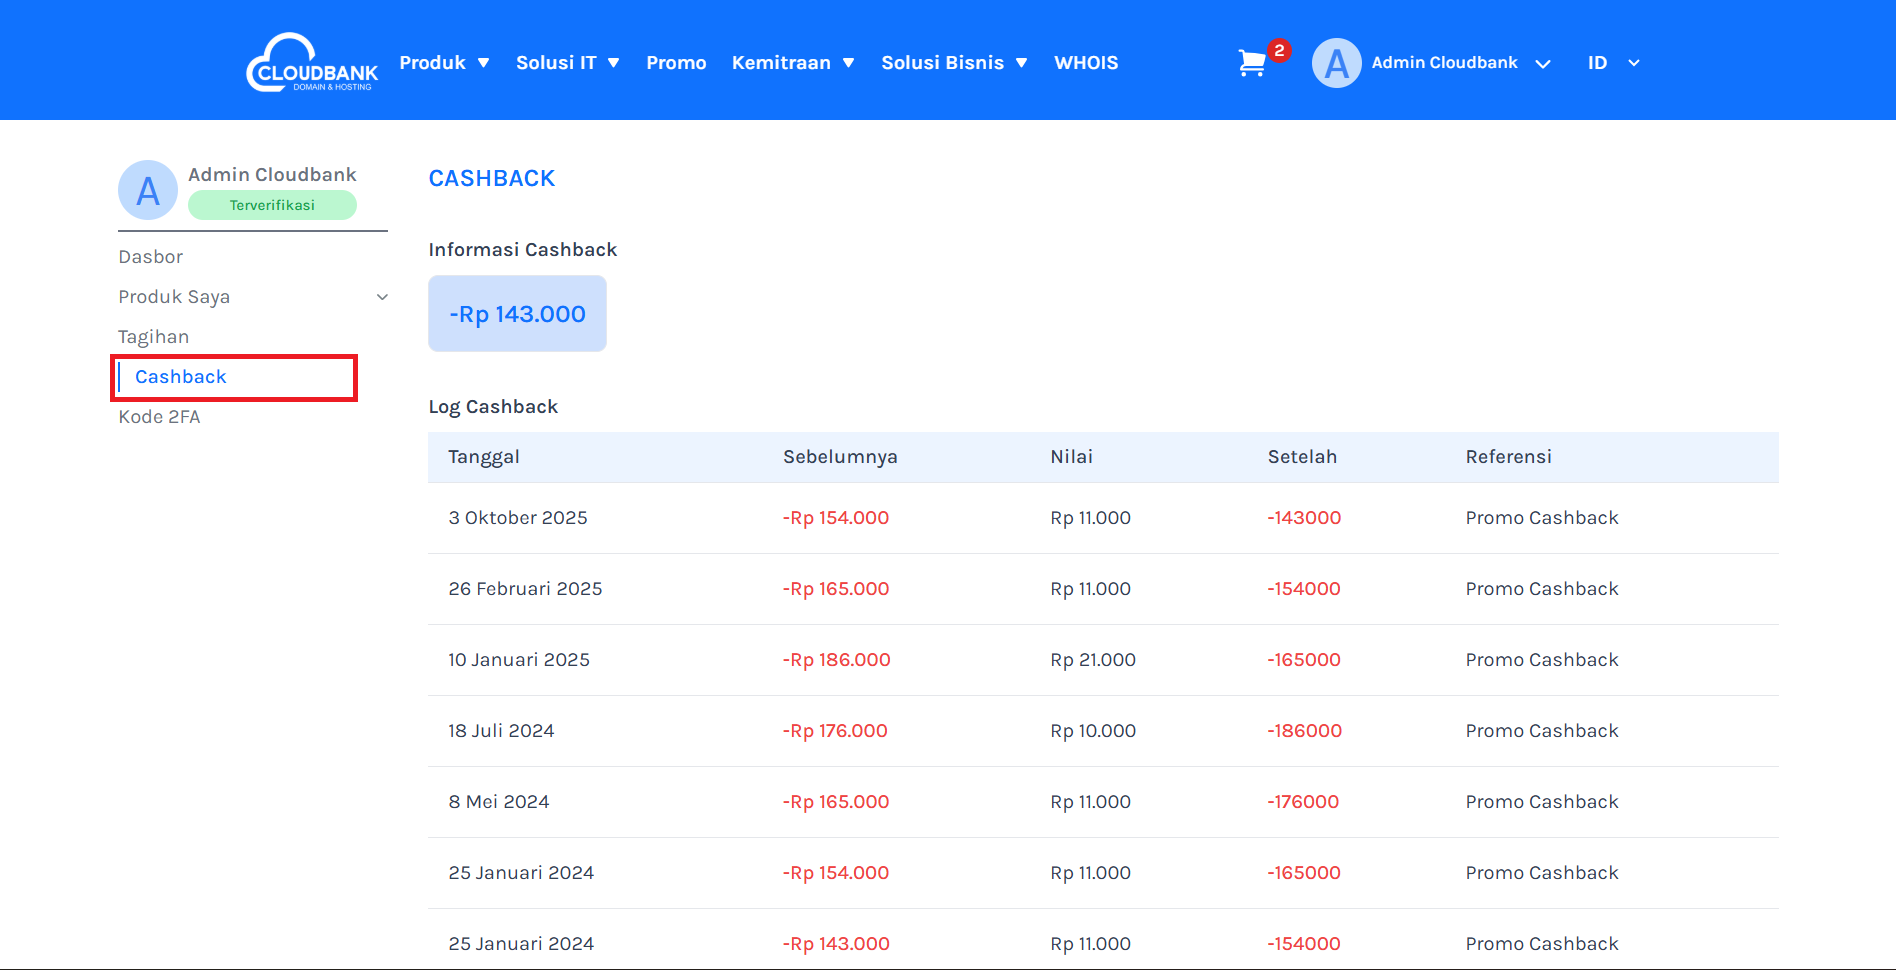Click the header avatar circle icon
The height and width of the screenshot is (970, 1896).
1336,63
